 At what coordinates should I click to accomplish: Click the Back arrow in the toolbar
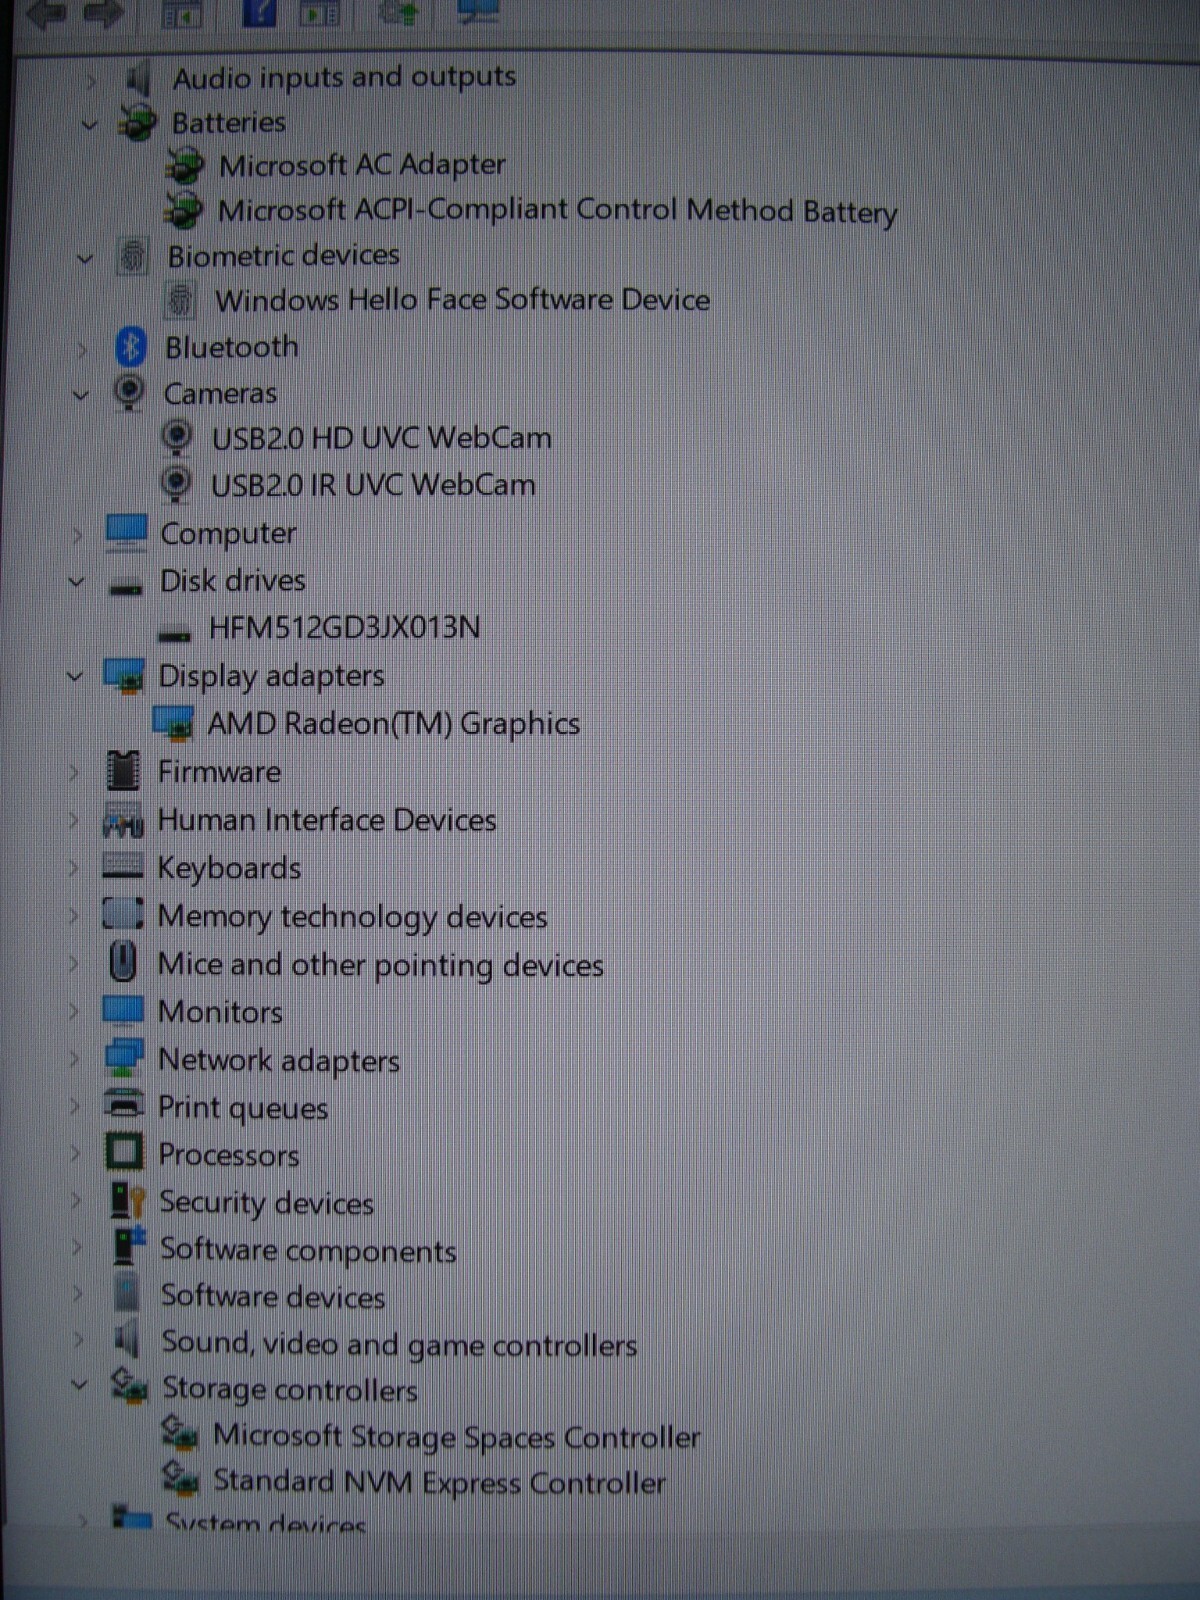pyautogui.click(x=46, y=12)
